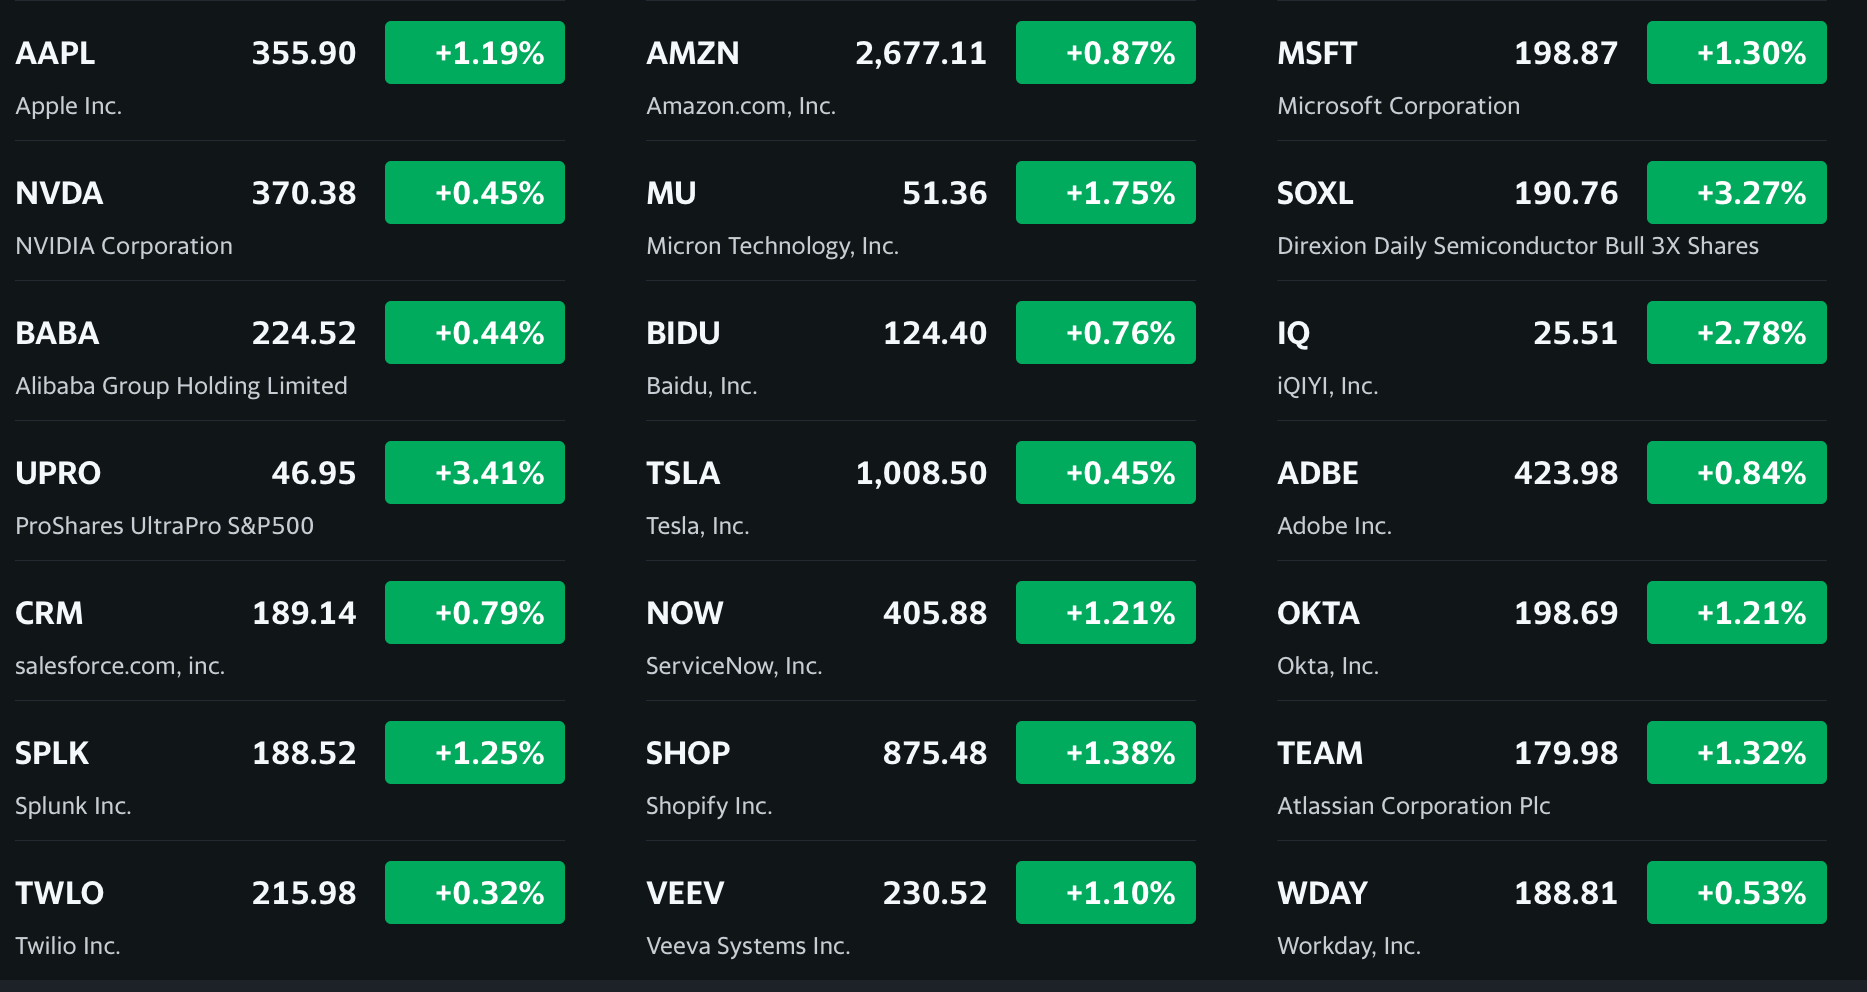Open the Shopify Inc. stock entry

[x=708, y=806]
